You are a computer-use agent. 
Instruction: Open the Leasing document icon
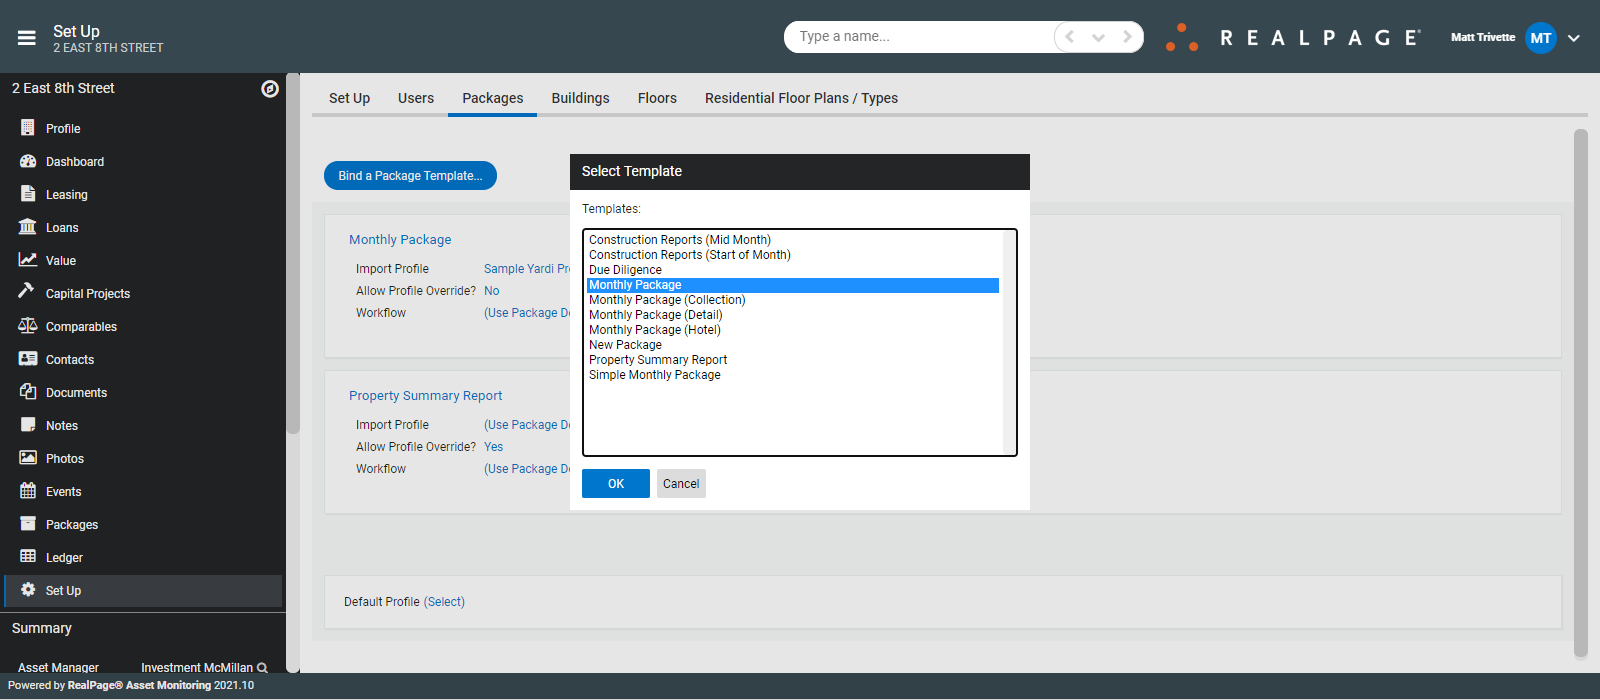pyautogui.click(x=28, y=194)
